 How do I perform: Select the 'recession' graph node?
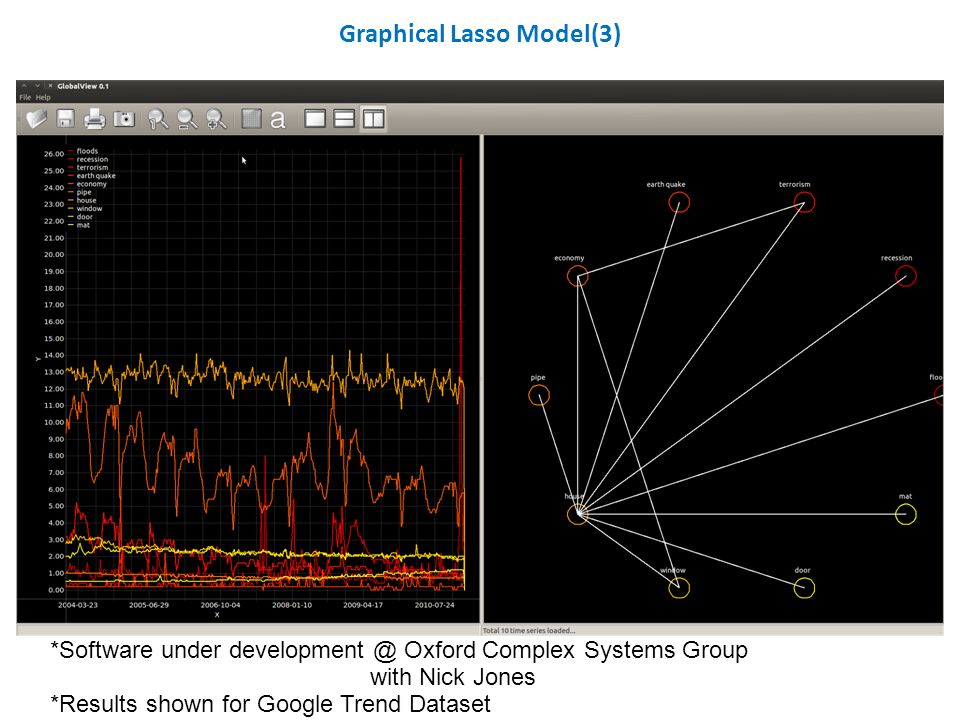[906, 276]
